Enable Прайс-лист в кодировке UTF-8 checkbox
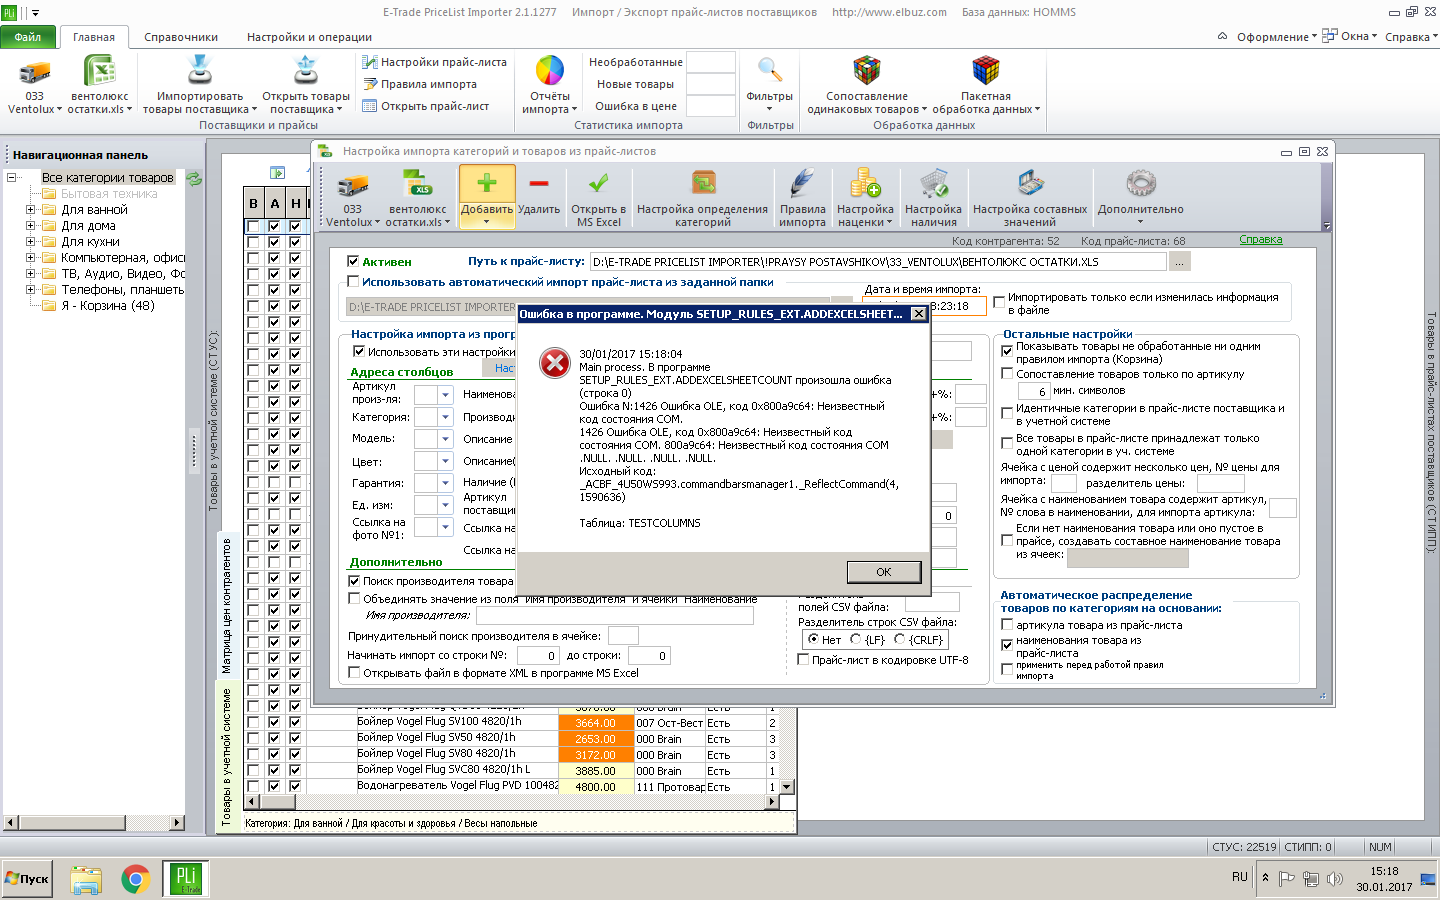Image resolution: width=1440 pixels, height=900 pixels. [x=803, y=660]
